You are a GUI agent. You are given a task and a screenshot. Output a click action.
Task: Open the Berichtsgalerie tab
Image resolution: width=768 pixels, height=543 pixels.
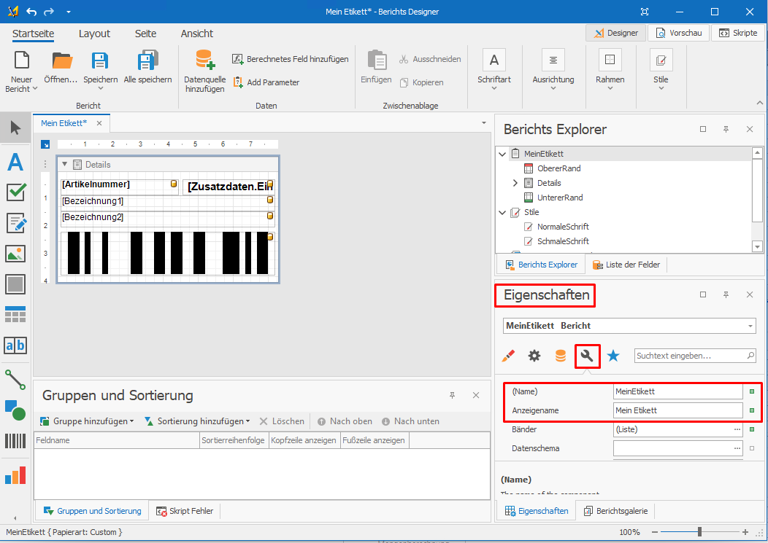616,511
